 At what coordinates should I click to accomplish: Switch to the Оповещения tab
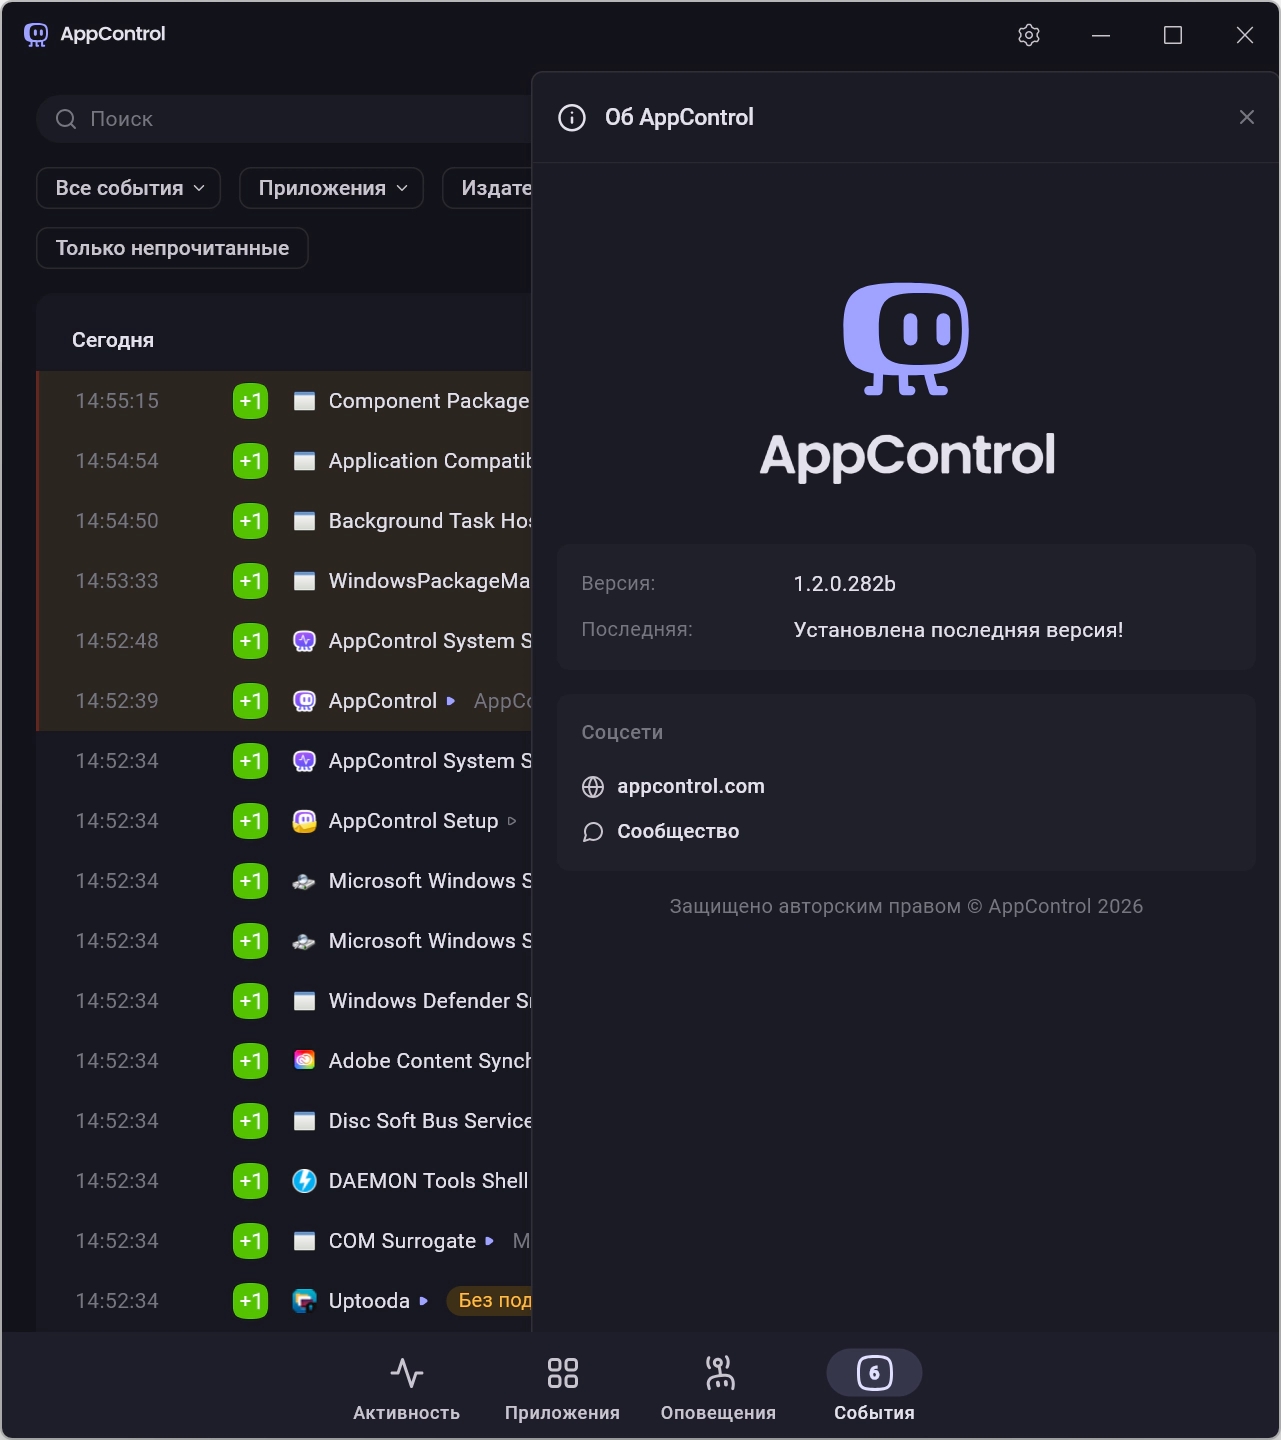pyautogui.click(x=718, y=1387)
